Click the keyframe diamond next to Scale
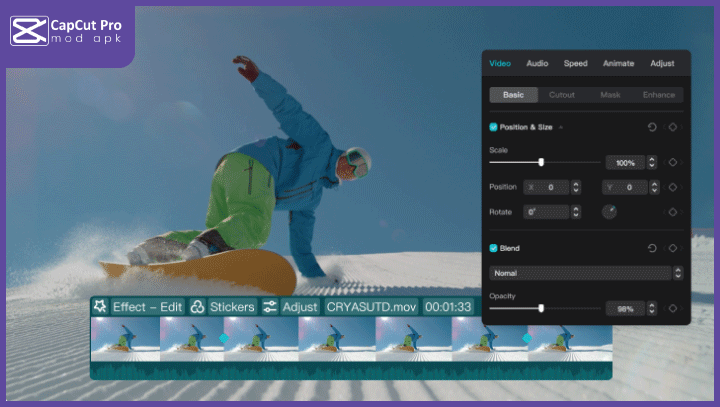The width and height of the screenshot is (720, 407). [673, 162]
